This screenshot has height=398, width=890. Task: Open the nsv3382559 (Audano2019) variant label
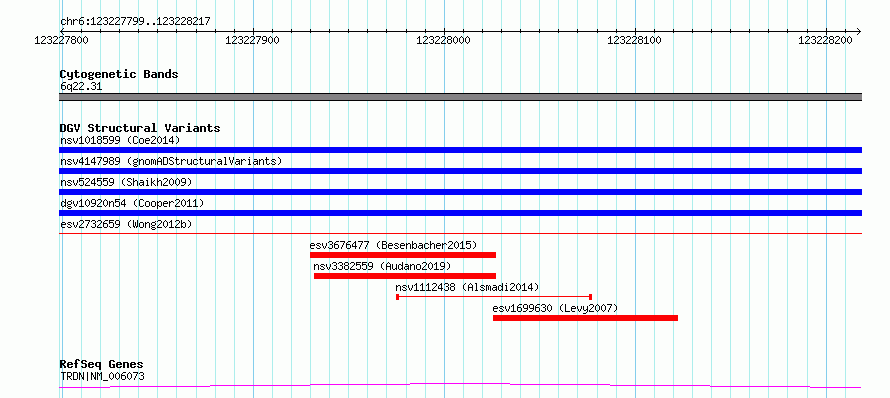(x=382, y=266)
